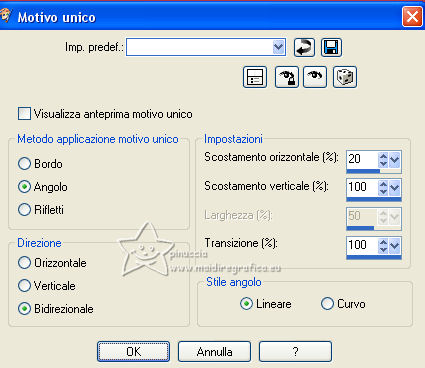Click the OK button
This screenshot has width=425, height=368.
click(133, 351)
